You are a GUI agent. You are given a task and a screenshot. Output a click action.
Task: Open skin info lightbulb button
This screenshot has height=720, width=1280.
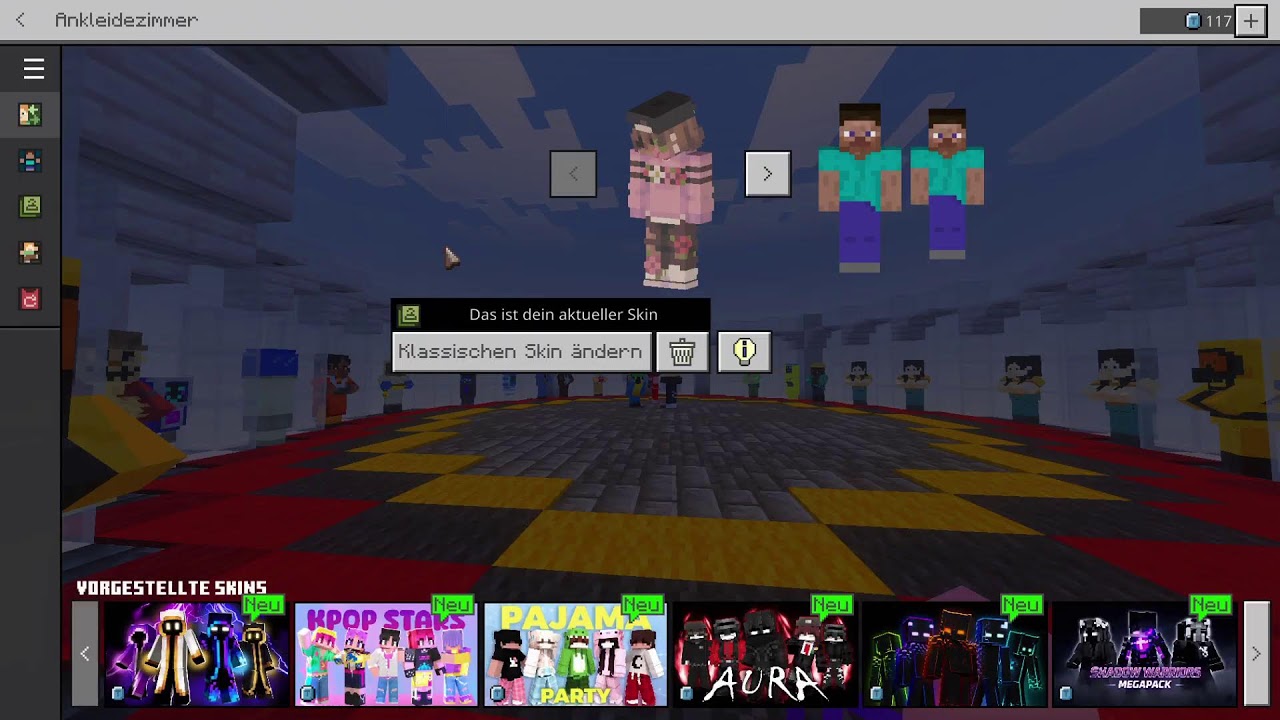tap(744, 352)
